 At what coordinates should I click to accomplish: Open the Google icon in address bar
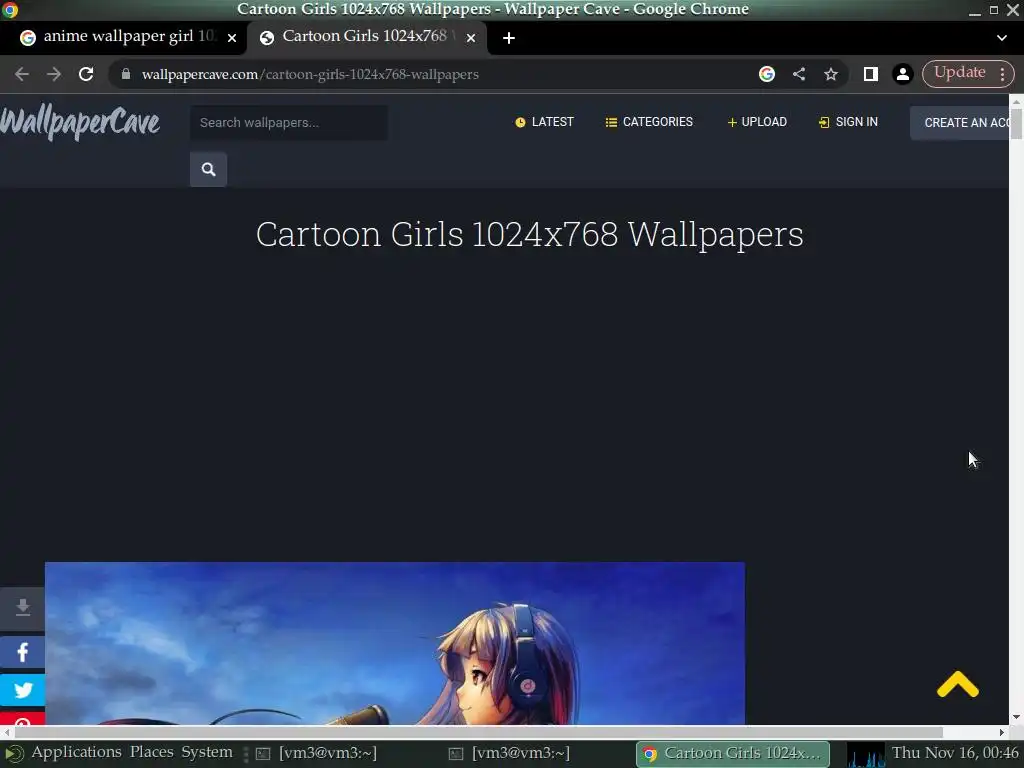(767, 74)
